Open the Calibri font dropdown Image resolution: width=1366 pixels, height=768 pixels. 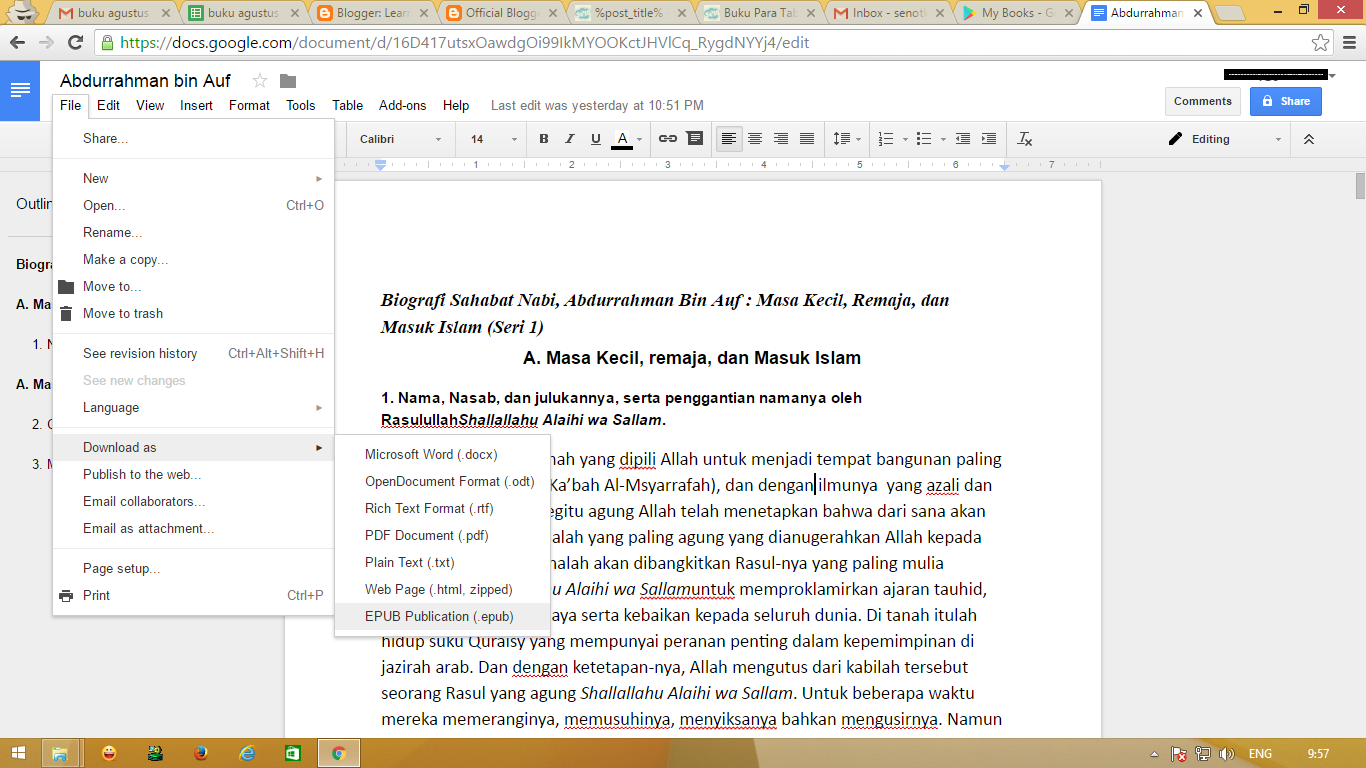coord(400,139)
